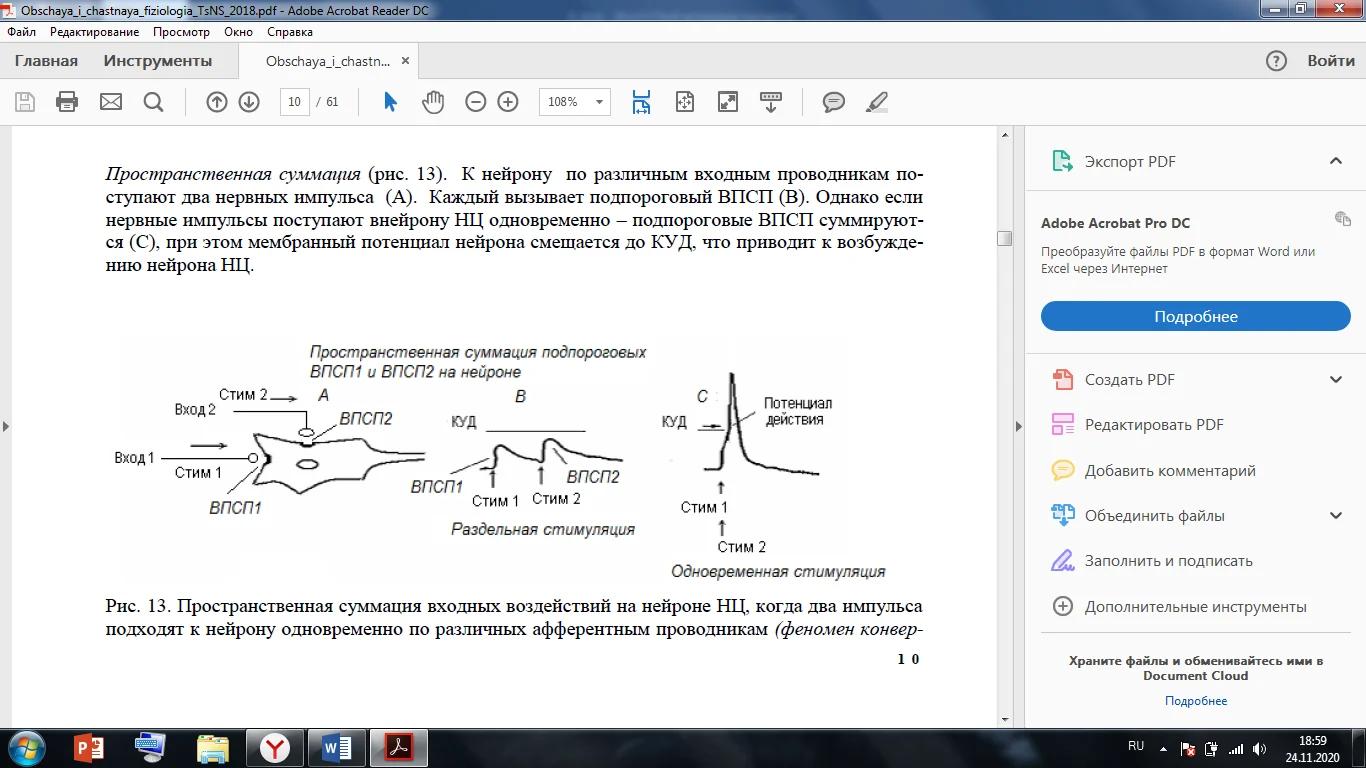Switch to full screen mode icon
Screen dimensions: 1366x768
pos(728,102)
